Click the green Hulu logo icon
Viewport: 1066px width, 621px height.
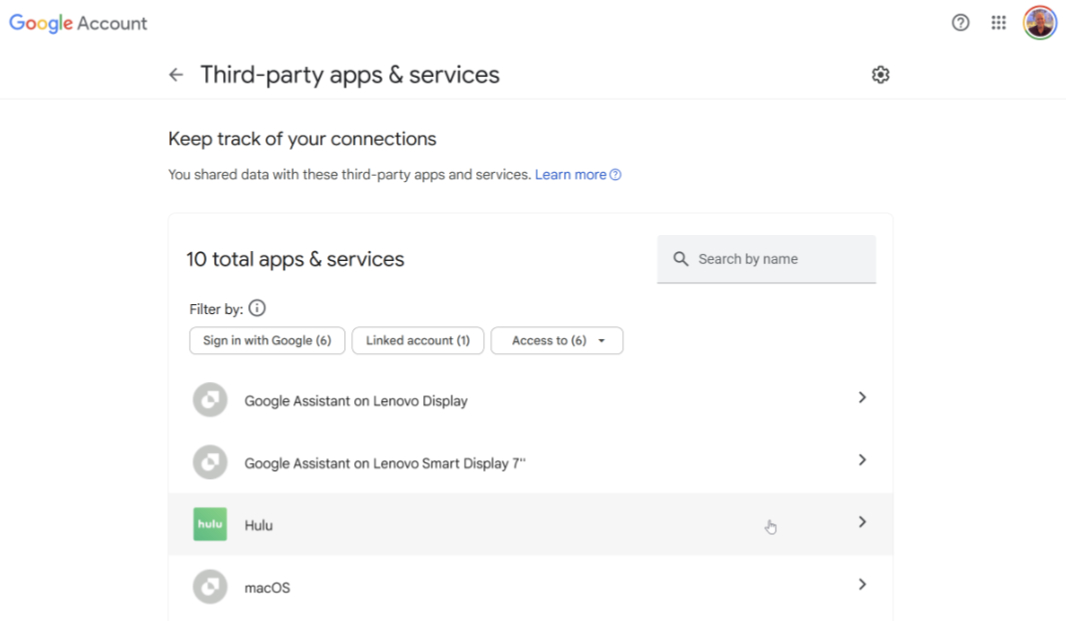coord(210,524)
